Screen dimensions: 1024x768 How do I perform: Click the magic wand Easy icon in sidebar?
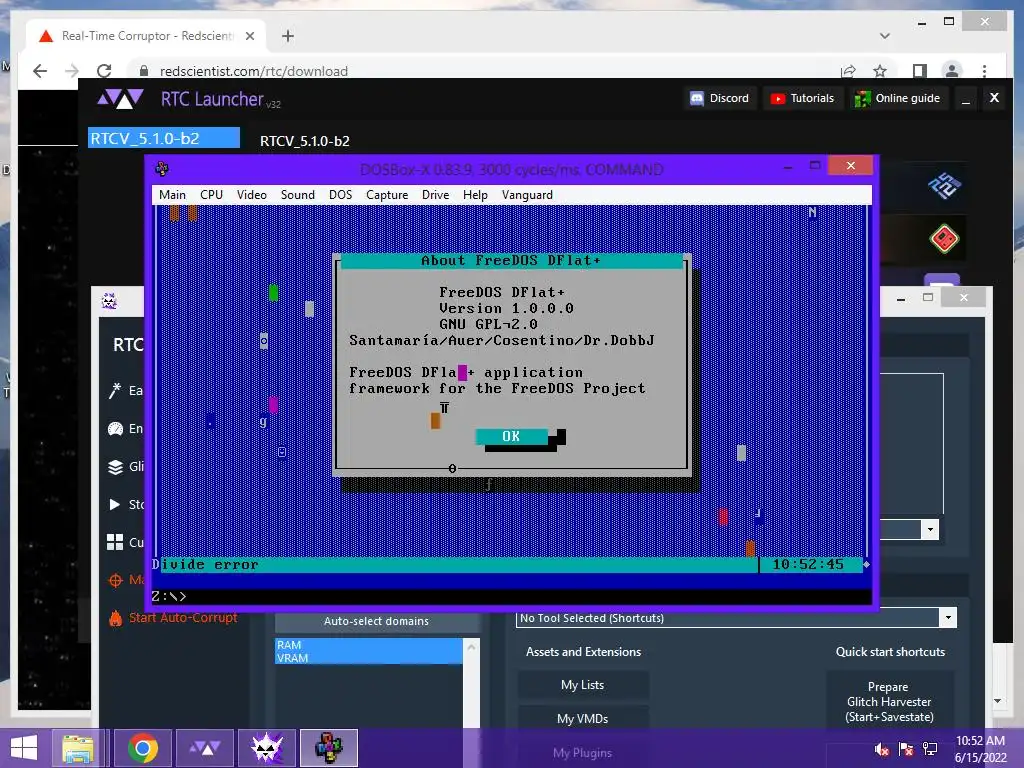pyautogui.click(x=115, y=391)
